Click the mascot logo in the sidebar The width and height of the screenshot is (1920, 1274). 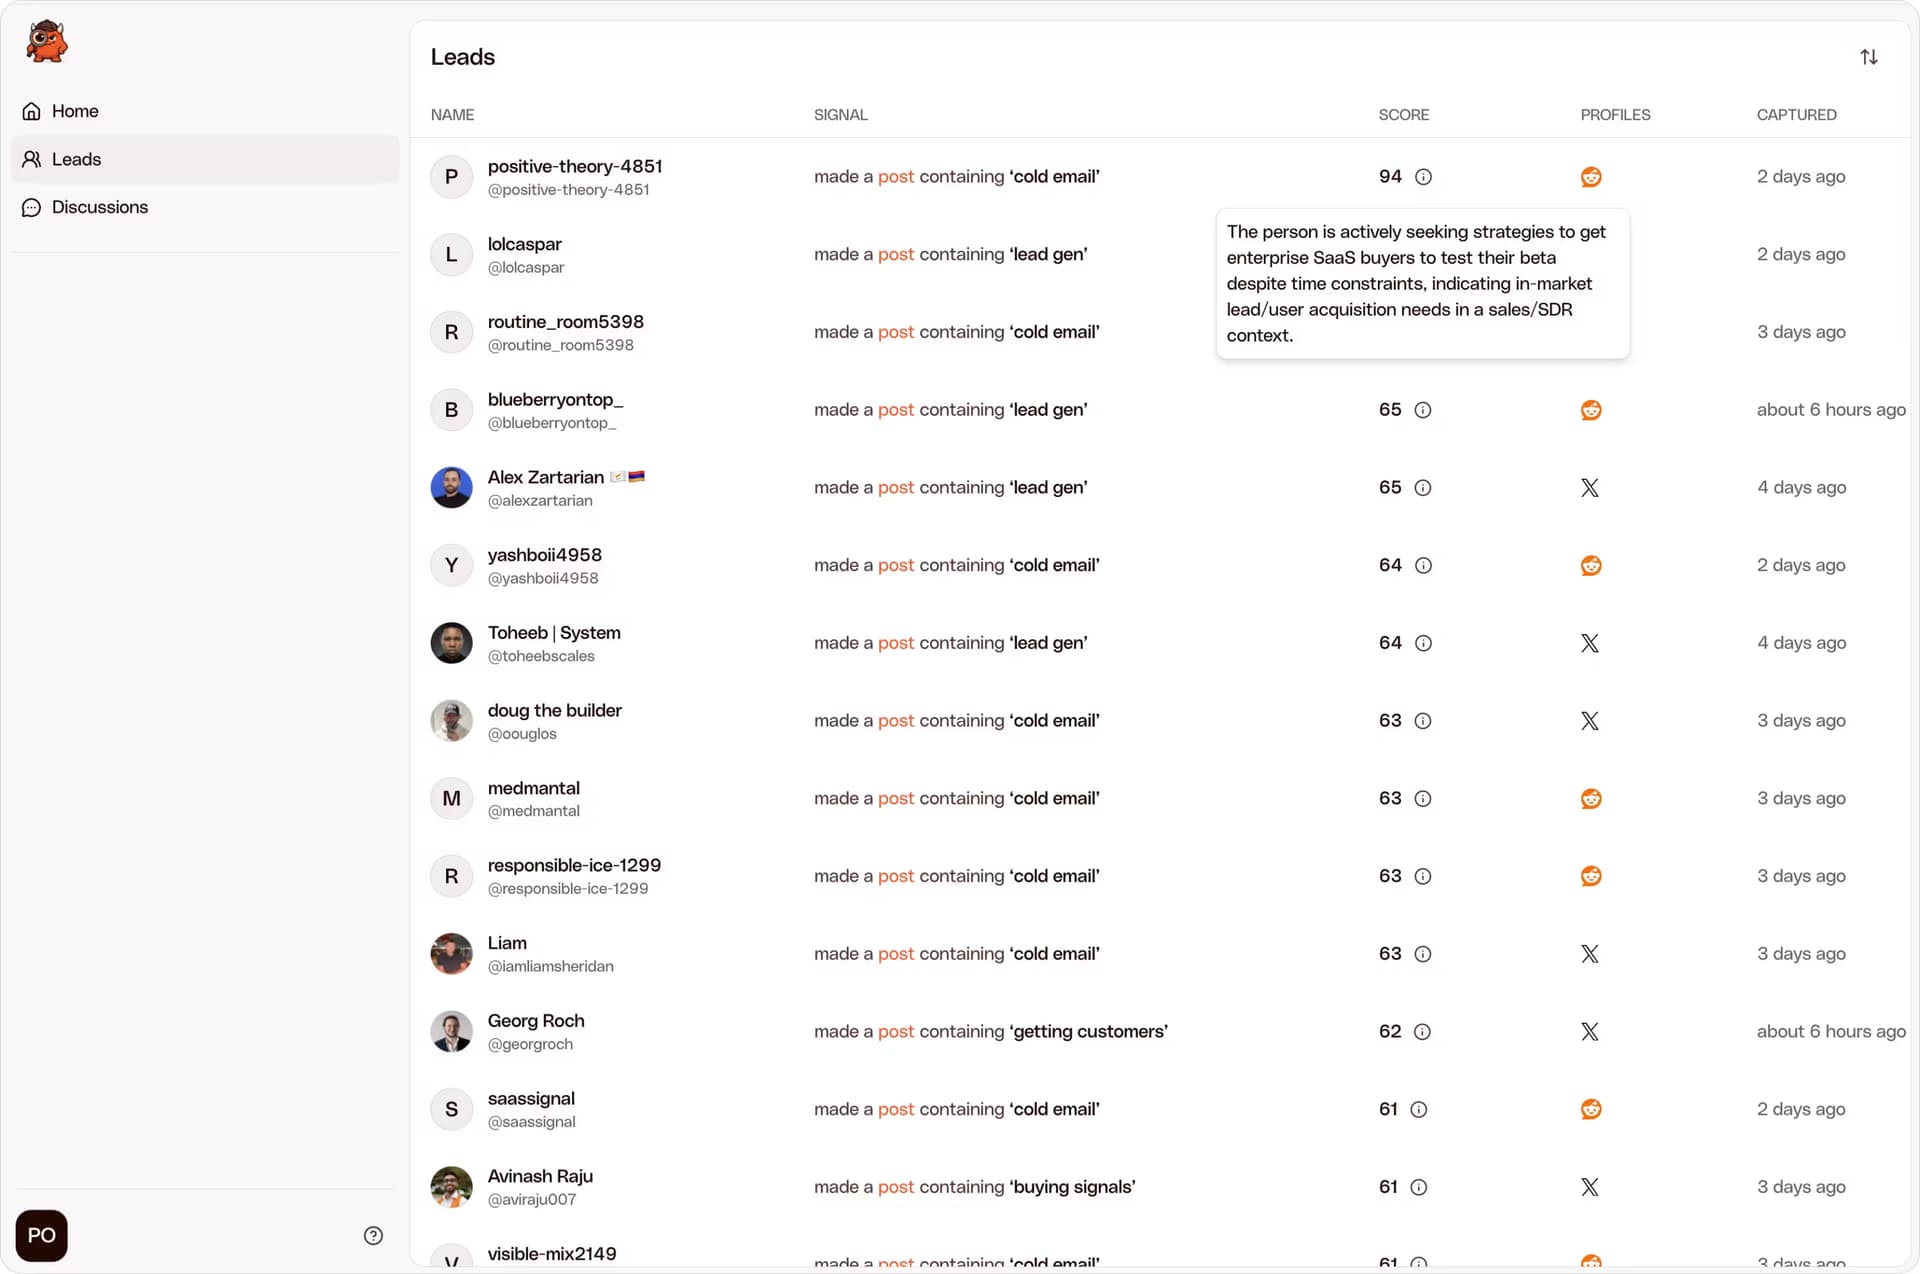[46, 42]
